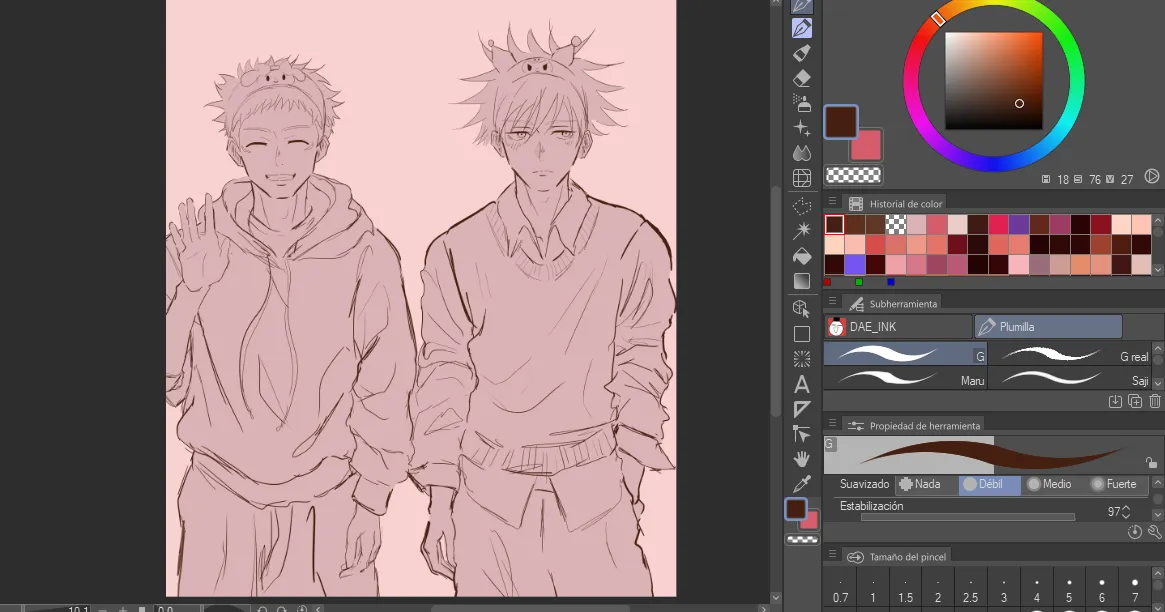1165x612 pixels.
Task: Choose the G pen brush
Action: pos(905,354)
